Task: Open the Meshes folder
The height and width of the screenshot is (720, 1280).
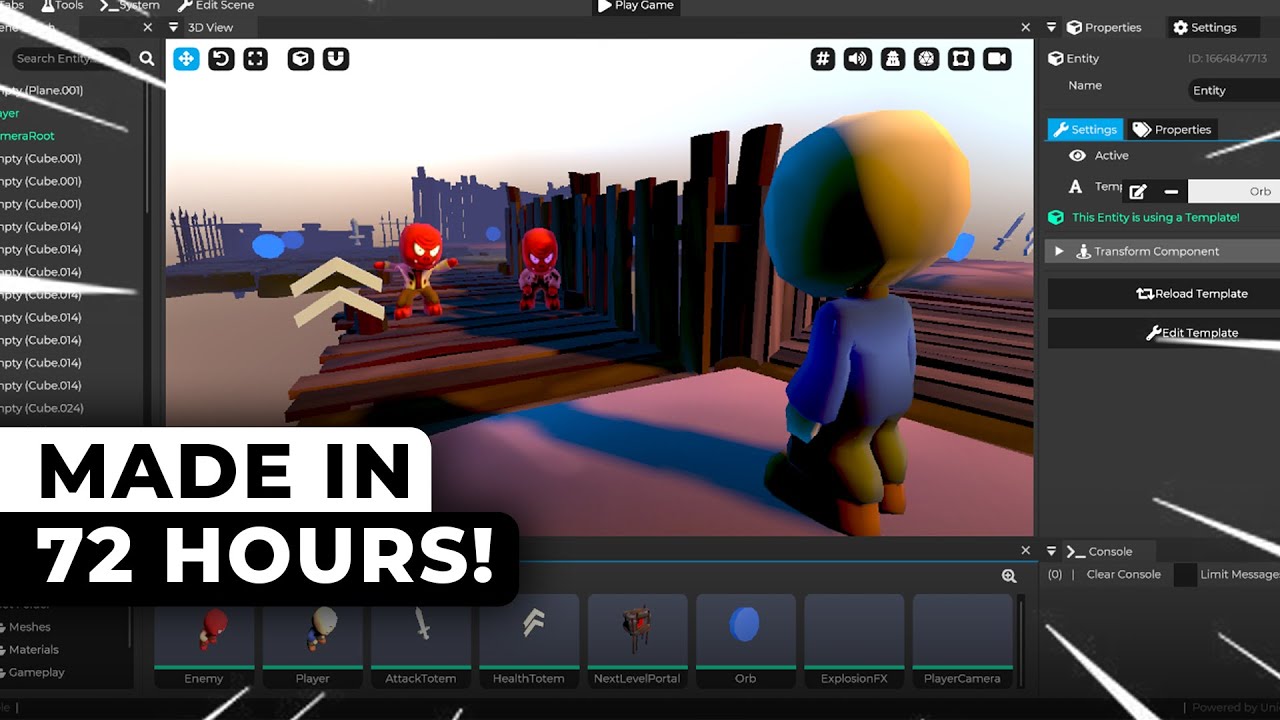Action: click(x=29, y=627)
